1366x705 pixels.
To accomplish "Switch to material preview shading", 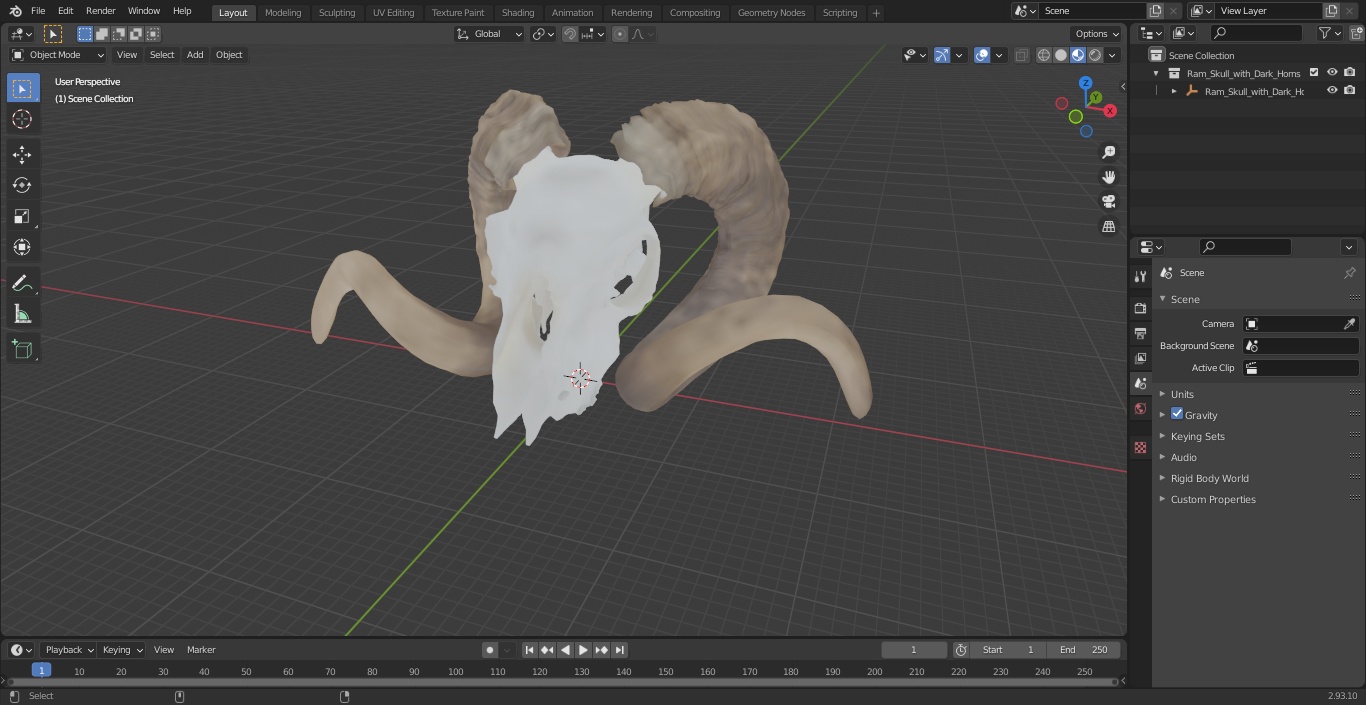I will pos(1078,55).
